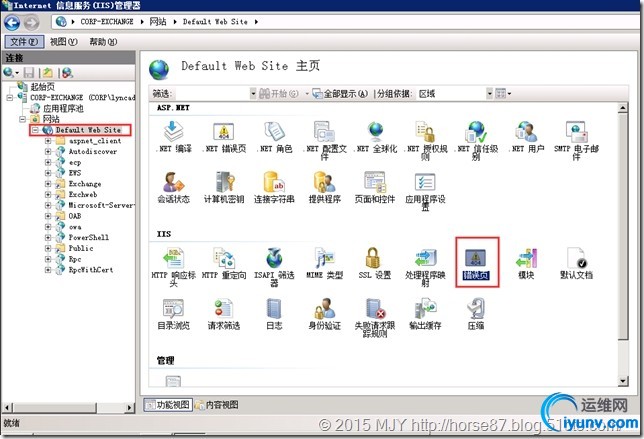Go back with the navigation arrow
This screenshot has width=644, height=439.
tap(12, 23)
